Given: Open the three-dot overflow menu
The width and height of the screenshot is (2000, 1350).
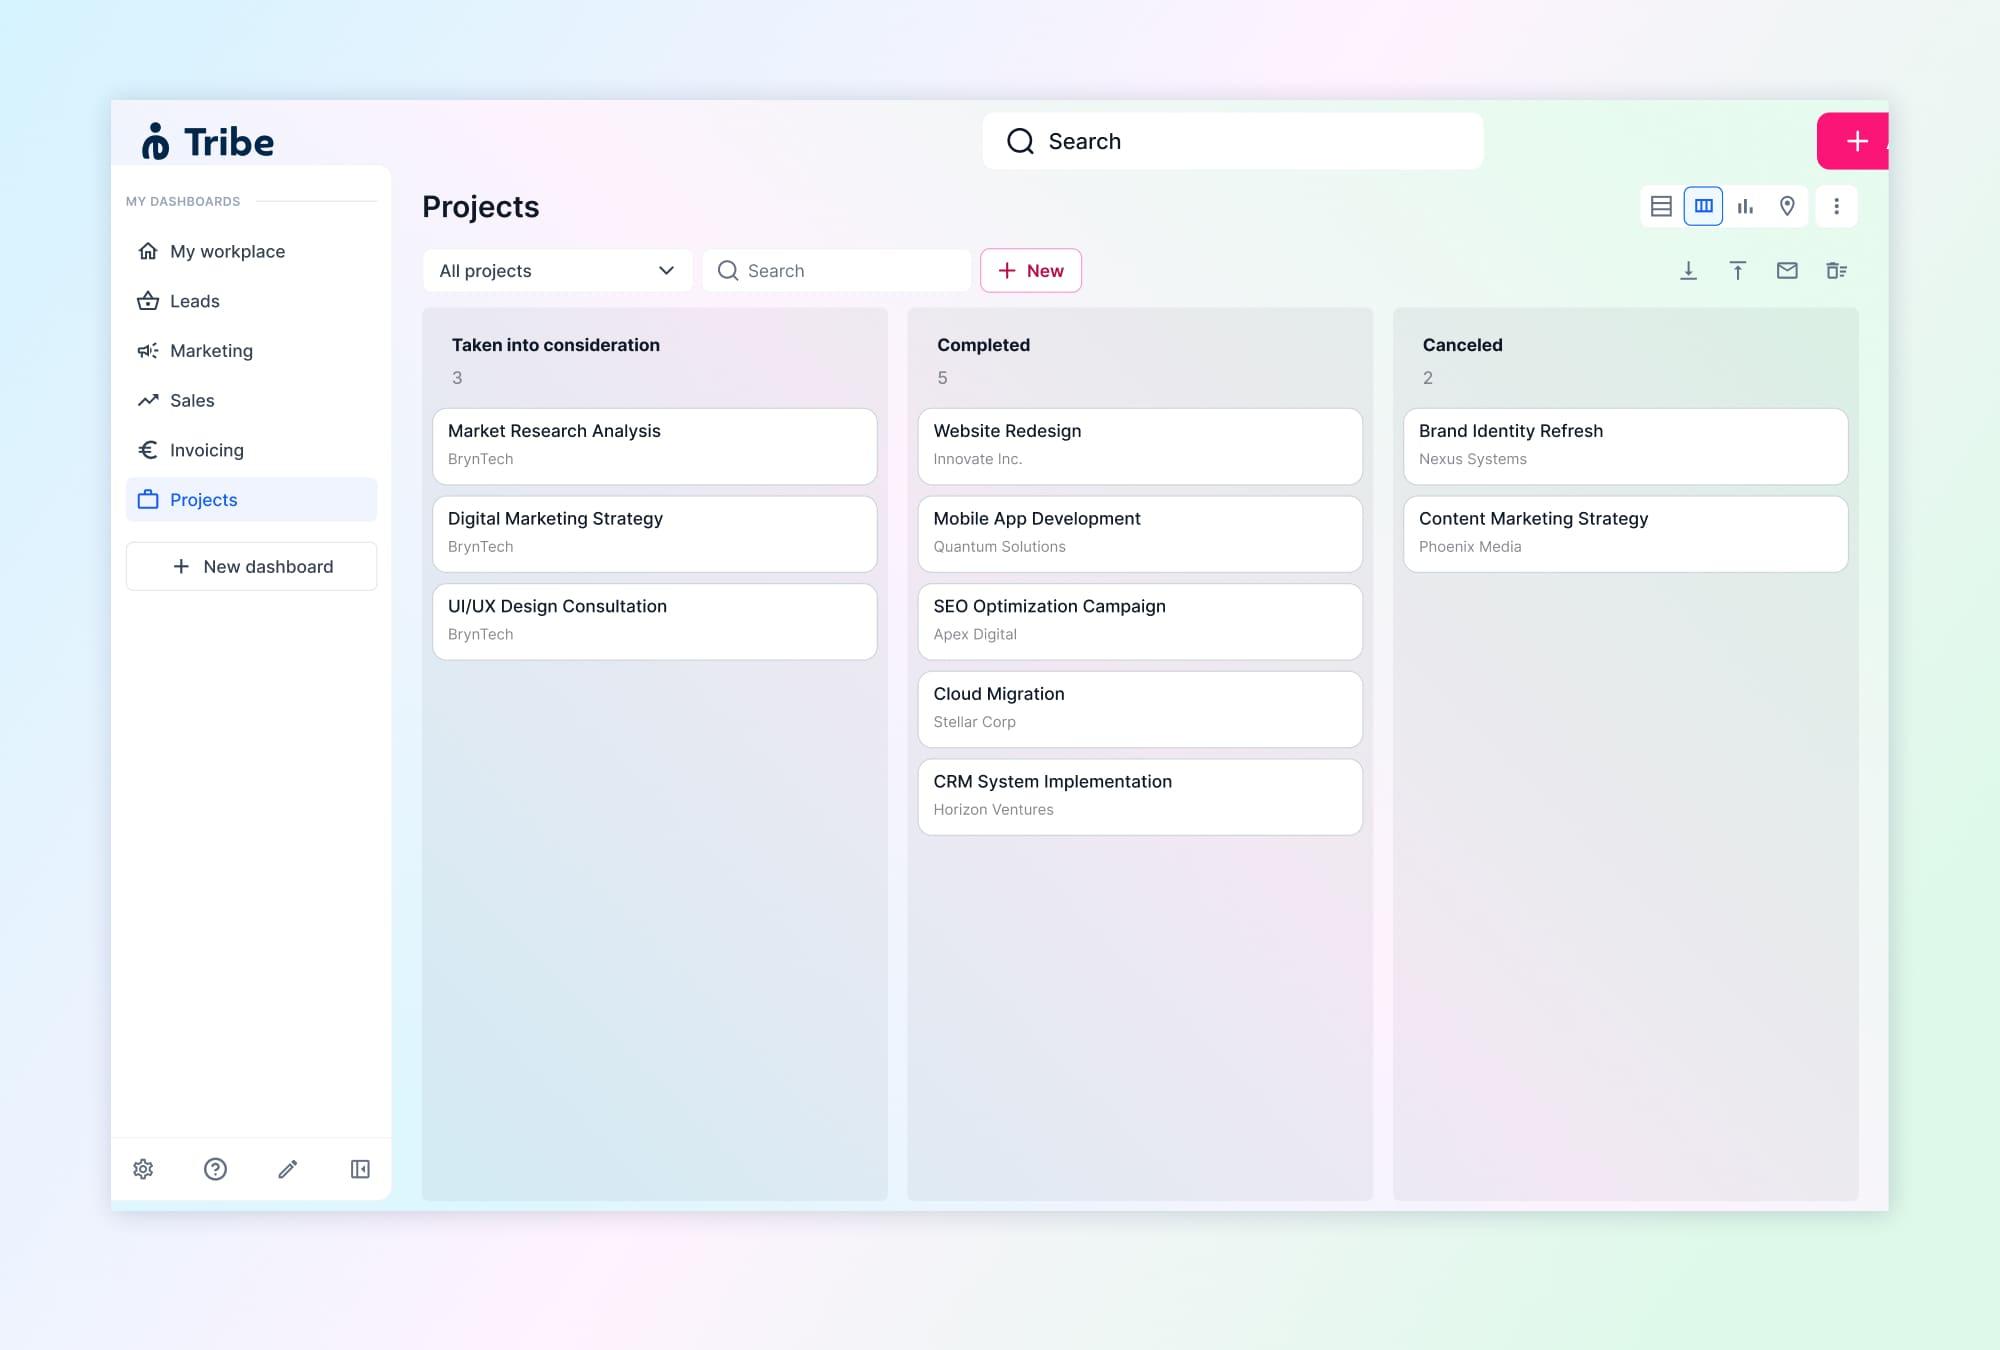Looking at the screenshot, I should [x=1836, y=206].
